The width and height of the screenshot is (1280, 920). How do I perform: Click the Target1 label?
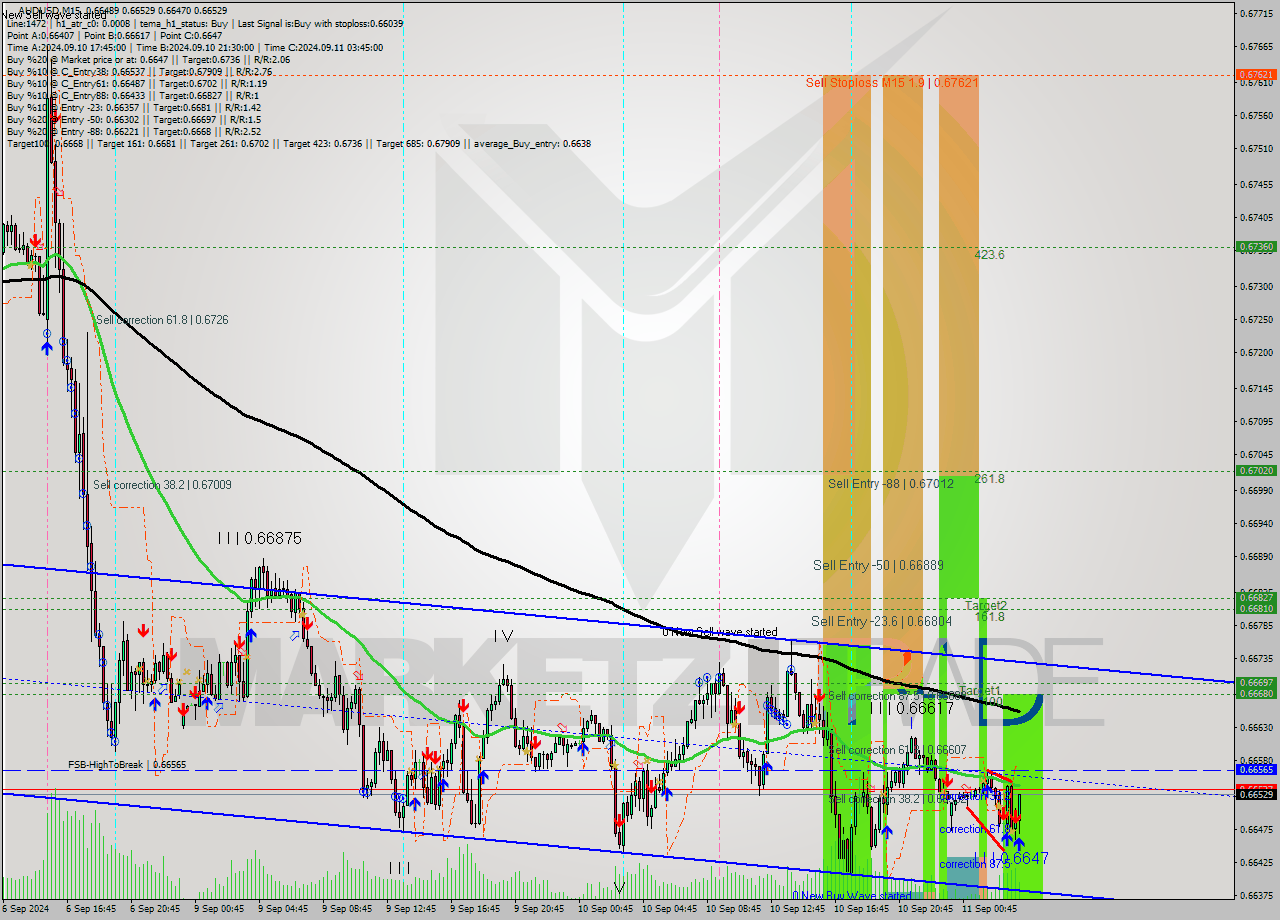[x=981, y=691]
